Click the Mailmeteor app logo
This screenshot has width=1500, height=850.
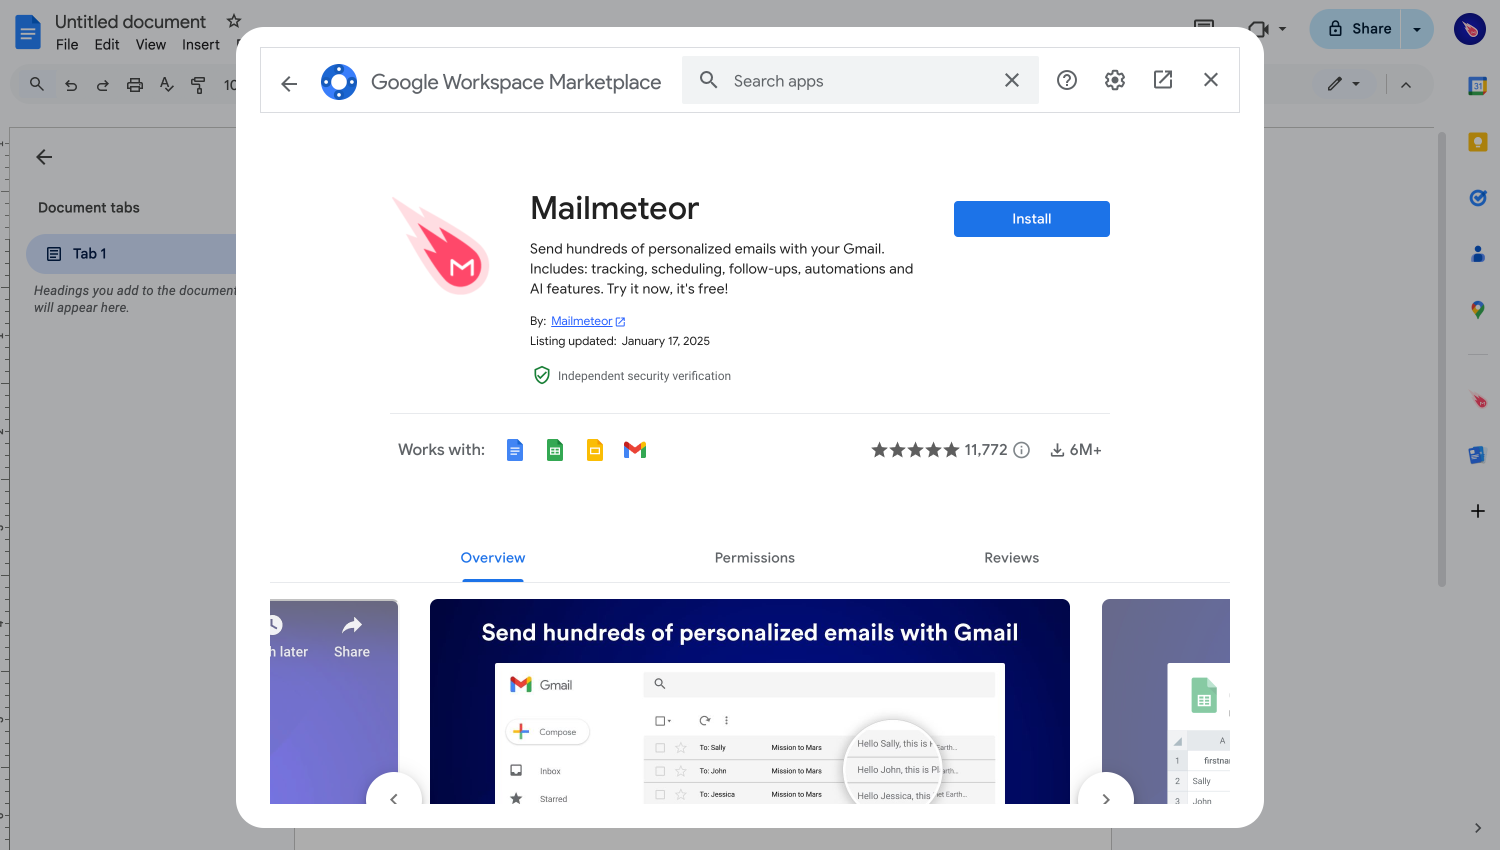point(441,246)
